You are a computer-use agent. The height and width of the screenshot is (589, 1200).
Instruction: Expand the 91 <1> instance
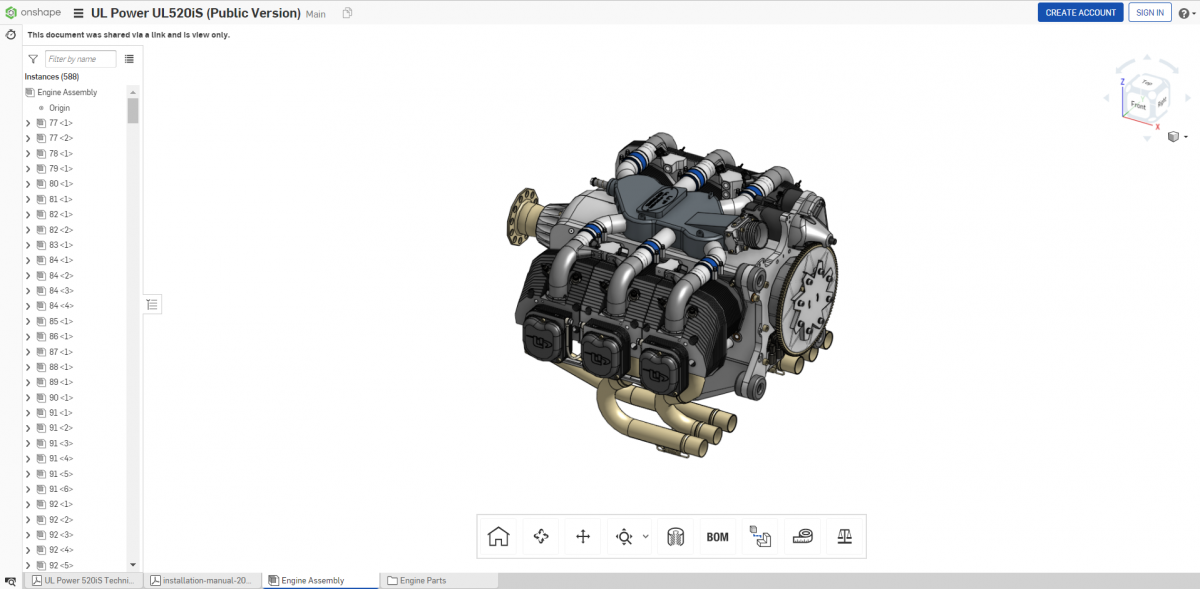point(28,413)
